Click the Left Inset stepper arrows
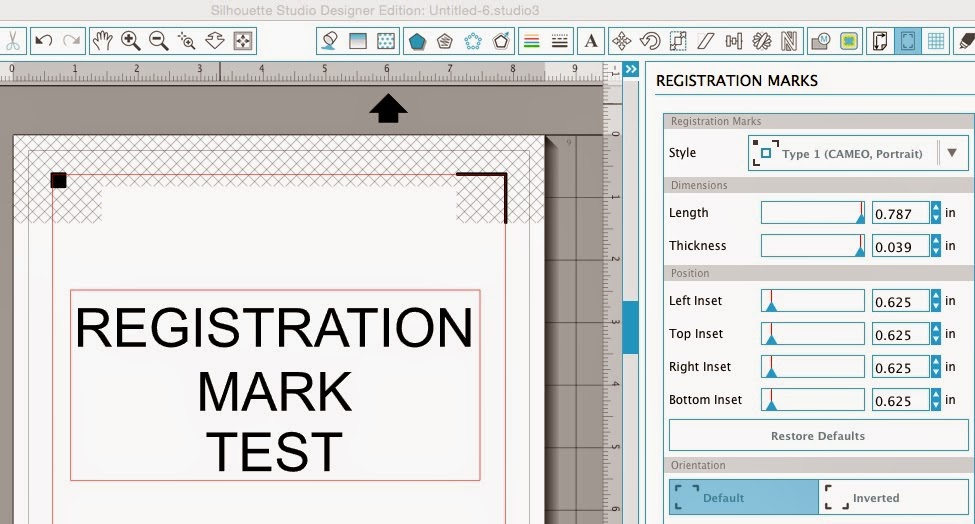The height and width of the screenshot is (524, 975). (936, 301)
